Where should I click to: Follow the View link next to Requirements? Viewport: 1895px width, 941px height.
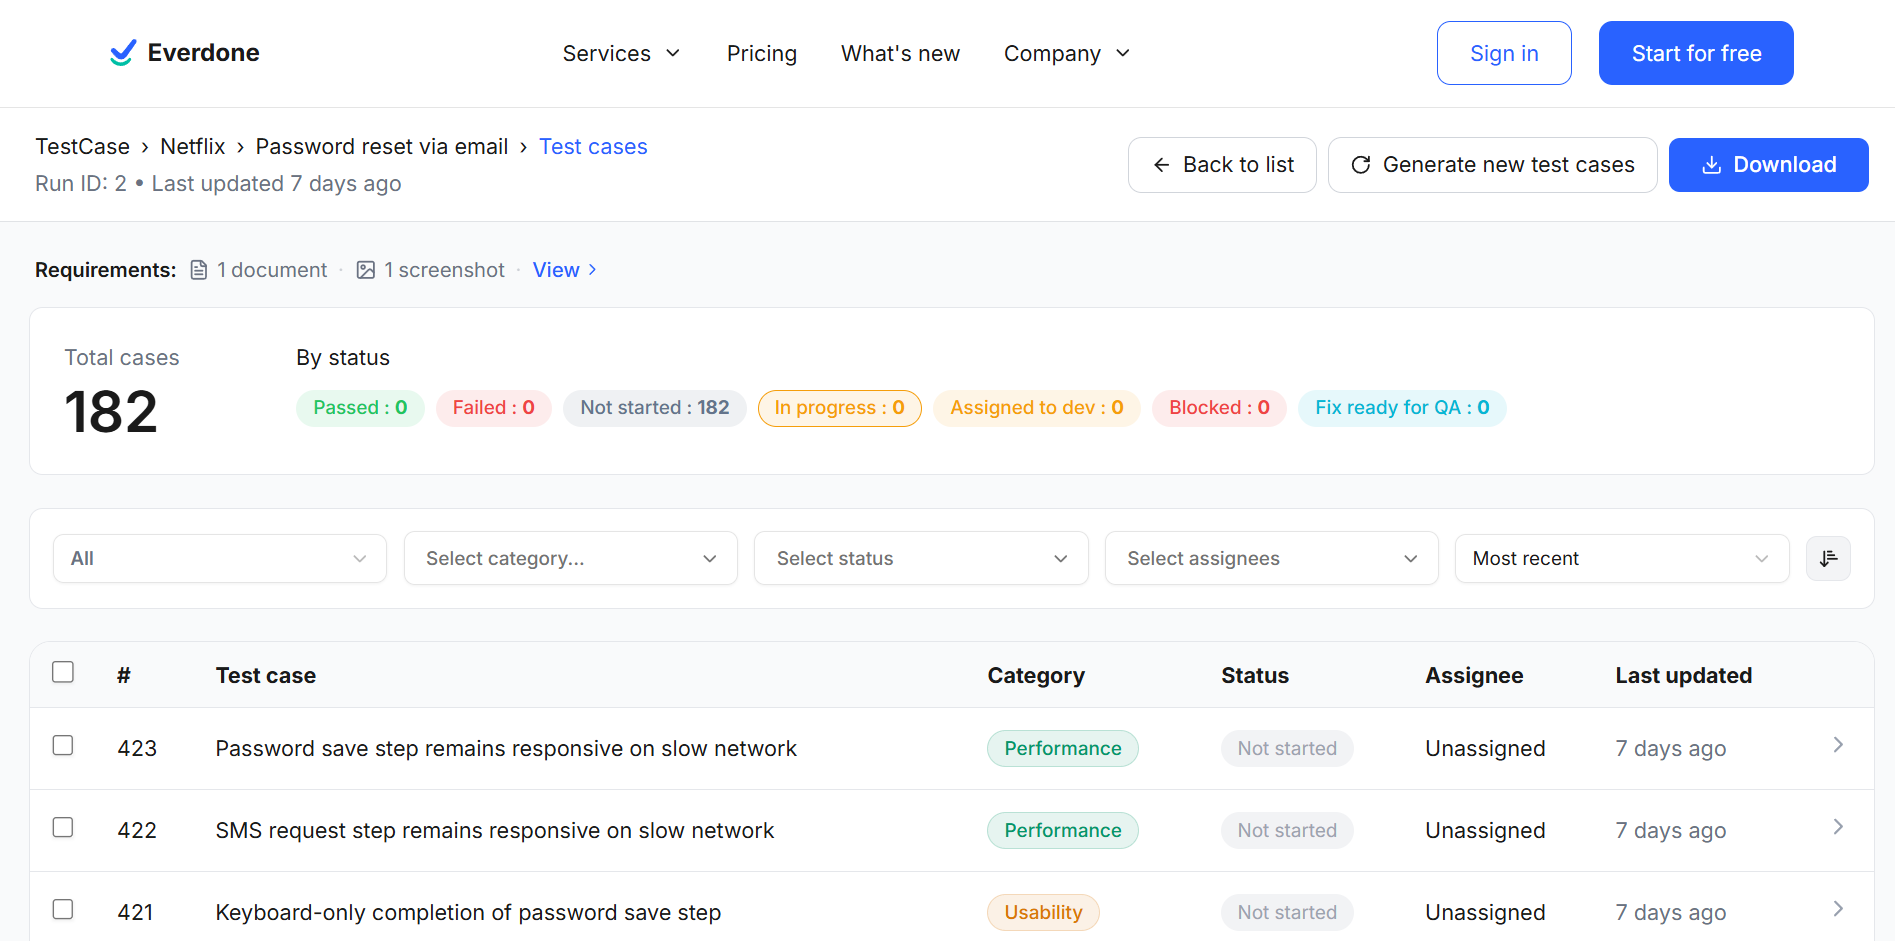[556, 269]
